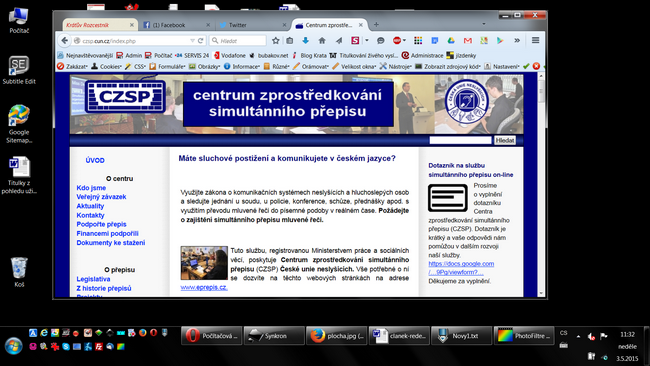Image resolution: width=650 pixels, height=366 pixels.
Task: Open the Obrázky developer toolbar dropdown
Action: click(x=204, y=66)
